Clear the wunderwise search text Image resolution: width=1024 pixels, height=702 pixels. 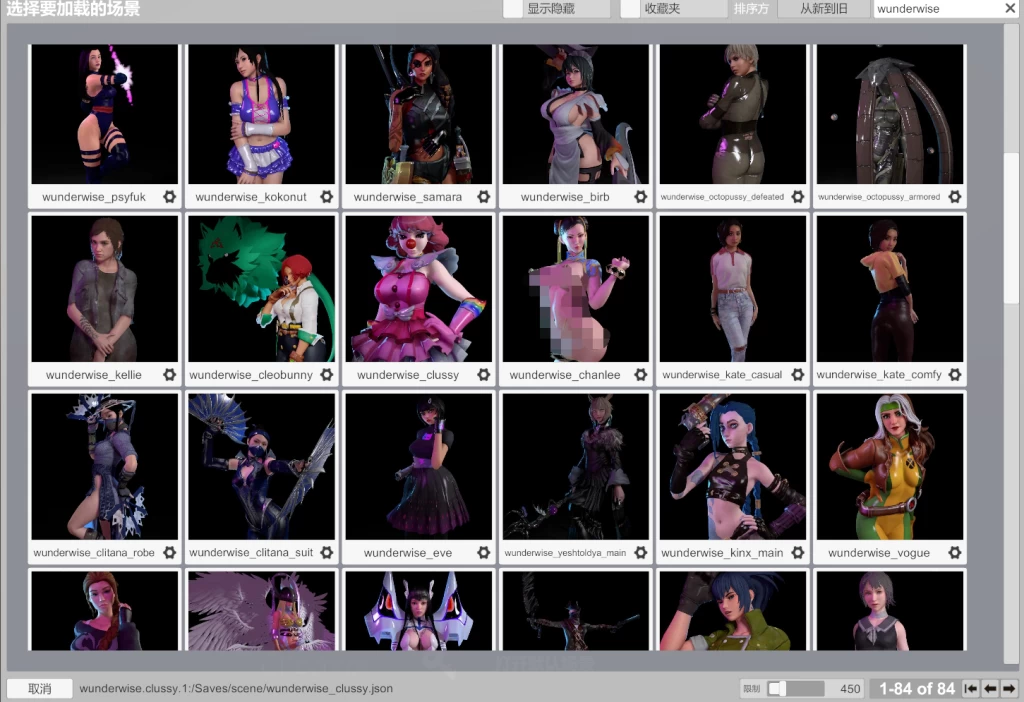(x=1010, y=9)
